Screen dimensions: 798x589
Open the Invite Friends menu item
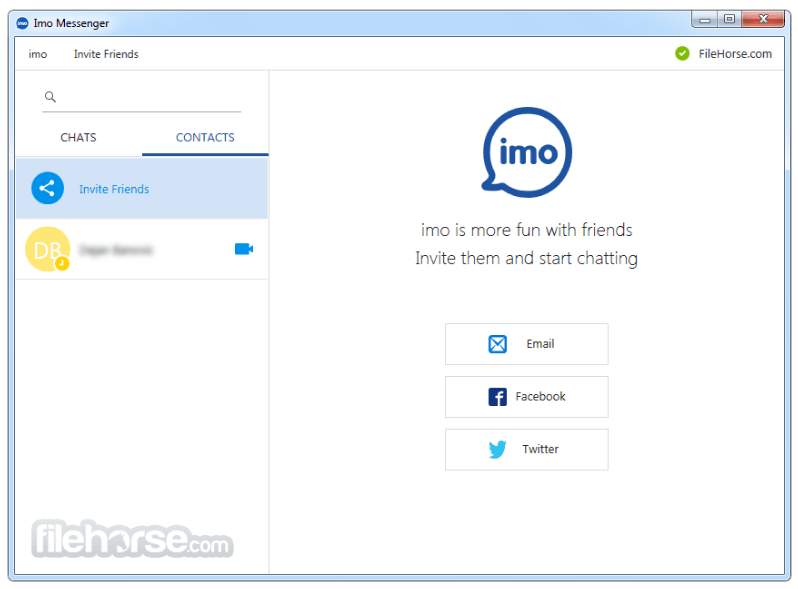(x=106, y=54)
